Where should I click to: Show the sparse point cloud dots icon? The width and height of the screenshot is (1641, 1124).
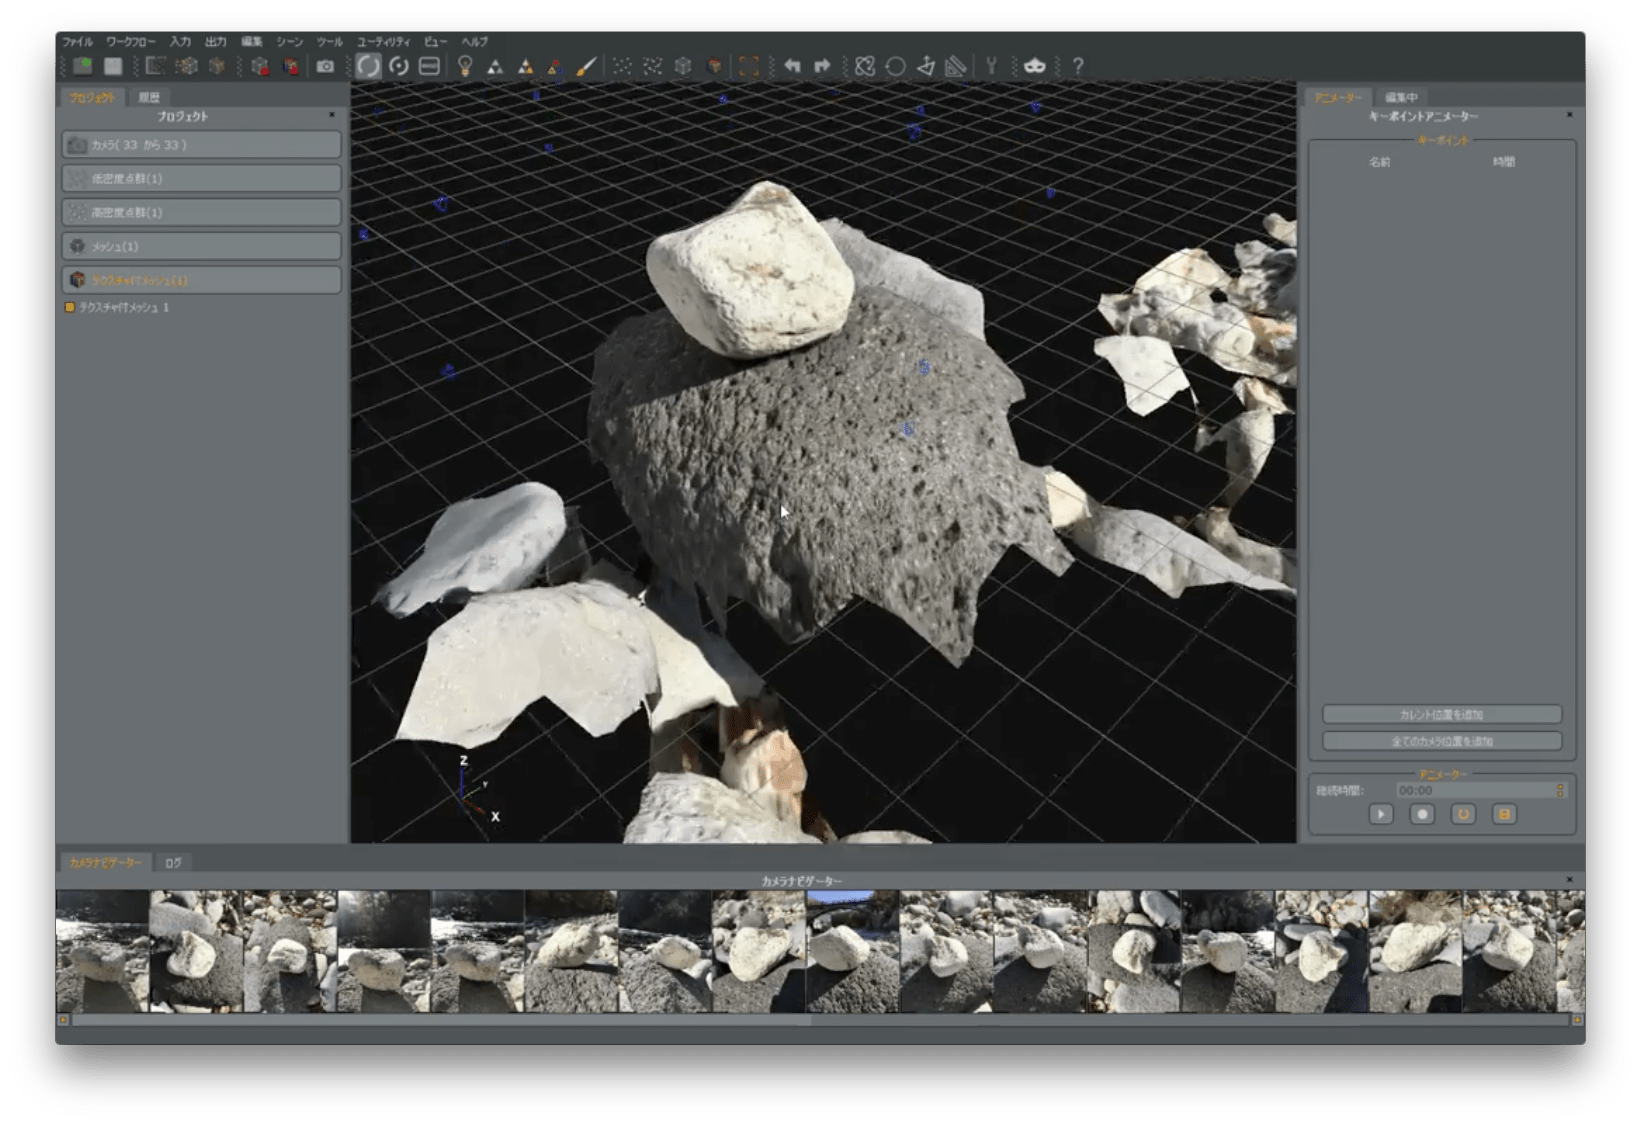622,66
